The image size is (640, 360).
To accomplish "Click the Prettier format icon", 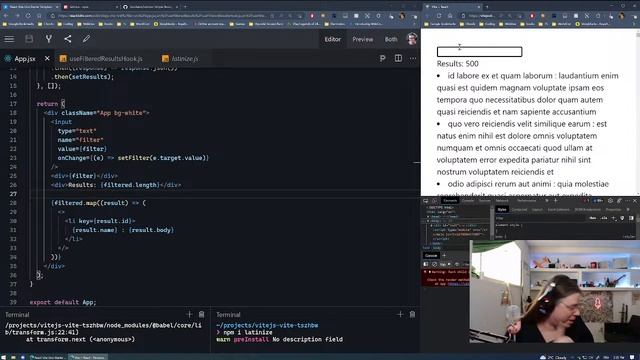I will (x=382, y=58).
